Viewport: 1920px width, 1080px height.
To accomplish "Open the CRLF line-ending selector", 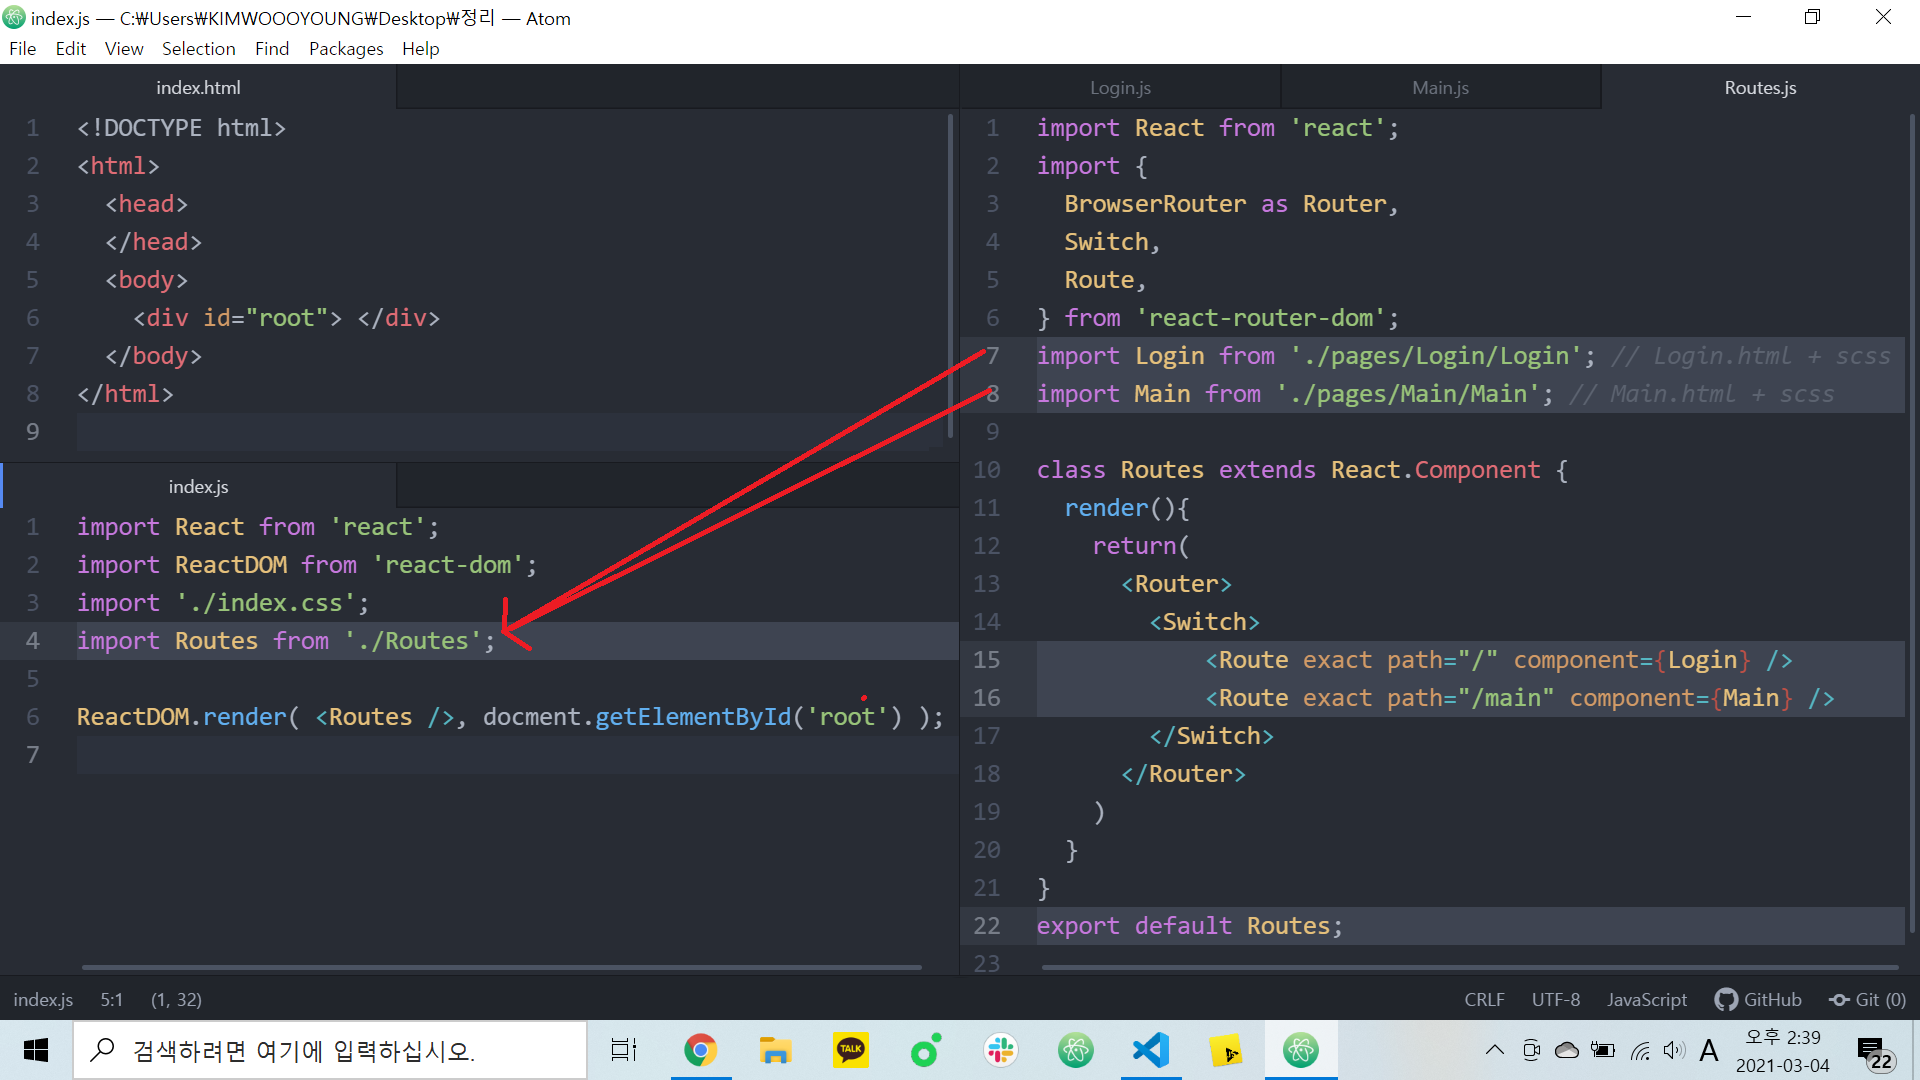I will 1484,999.
